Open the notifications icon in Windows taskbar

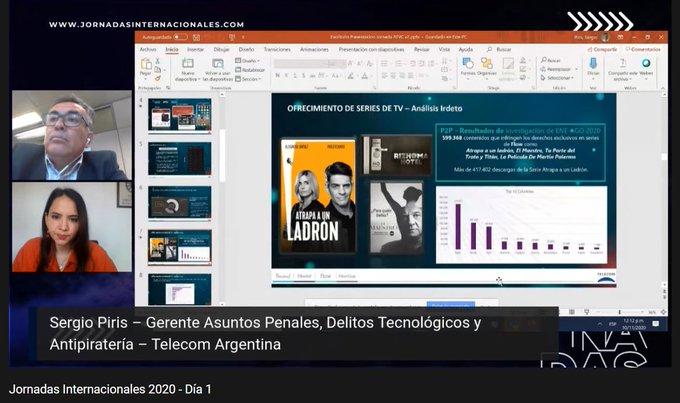click(x=655, y=324)
